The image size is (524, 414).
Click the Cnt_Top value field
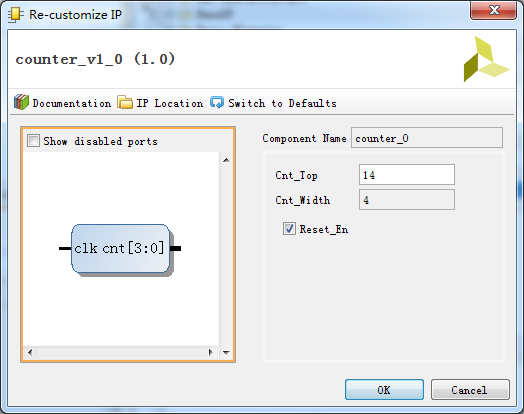[407, 174]
